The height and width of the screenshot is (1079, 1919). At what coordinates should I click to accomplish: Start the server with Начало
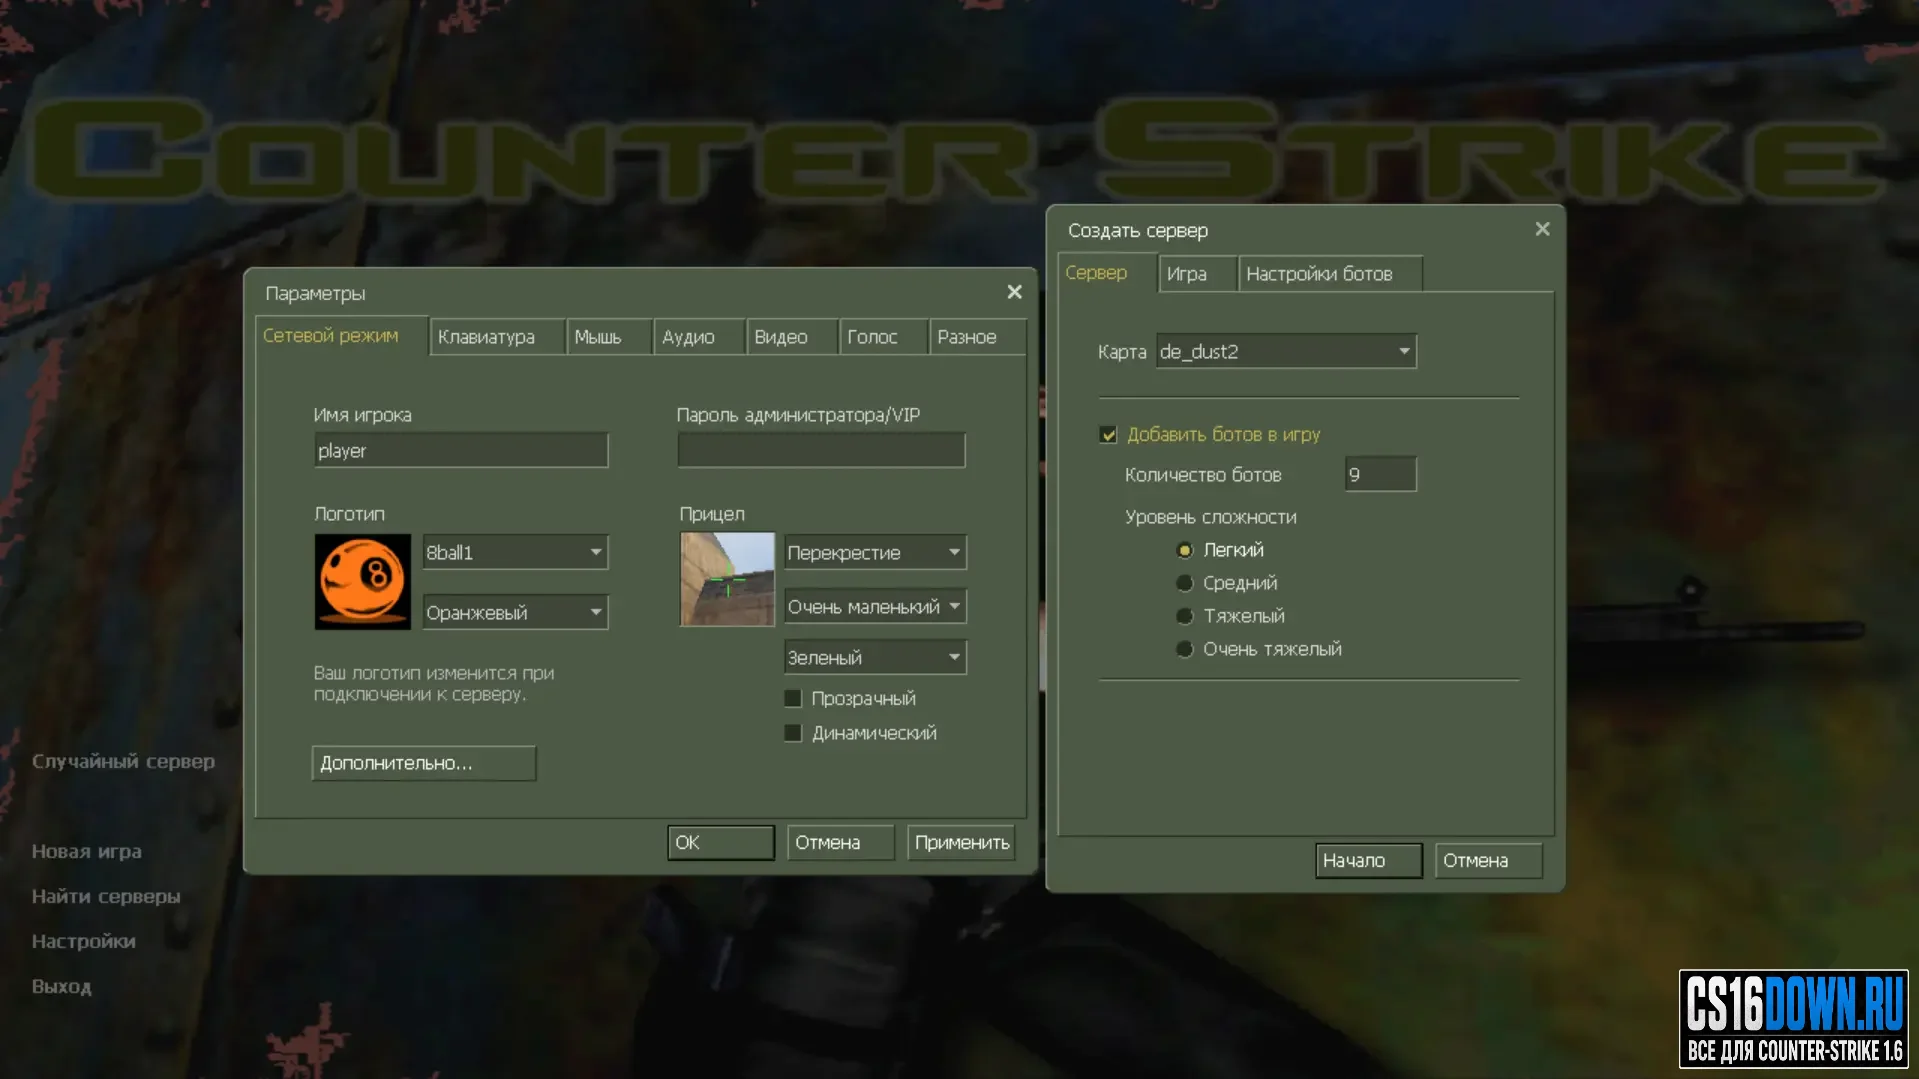[1369, 860]
